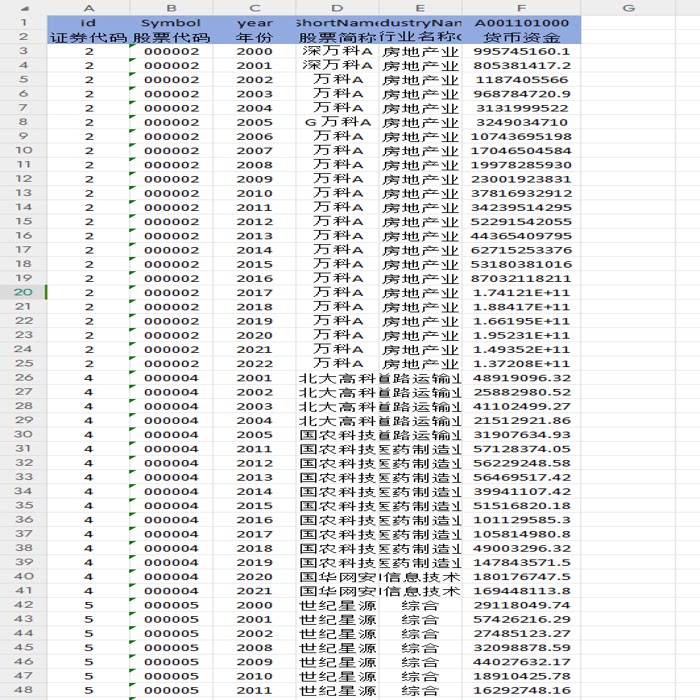Viewport: 700px width, 700px height.
Task: Select column E header
Action: 420,8
